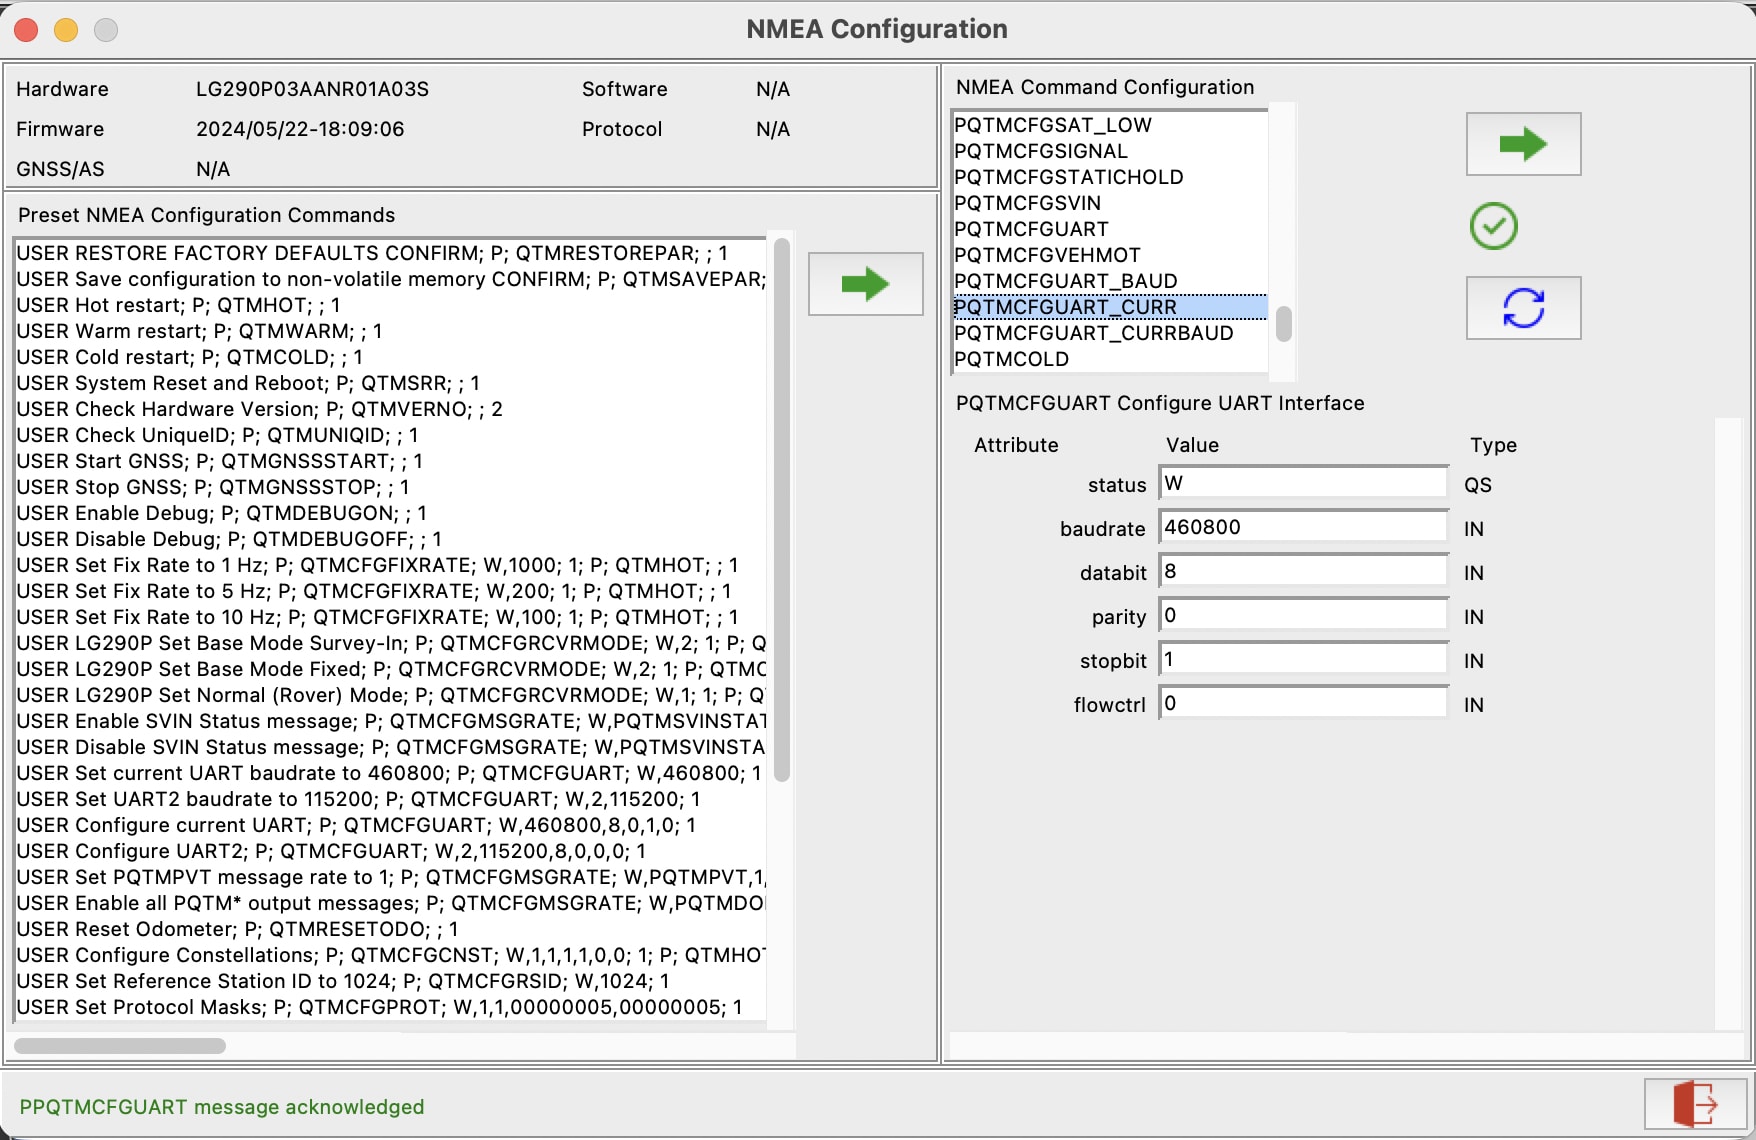Select Enable all PQTM* output messages preset
Viewport: 1756px width, 1140px height.
pos(391,903)
